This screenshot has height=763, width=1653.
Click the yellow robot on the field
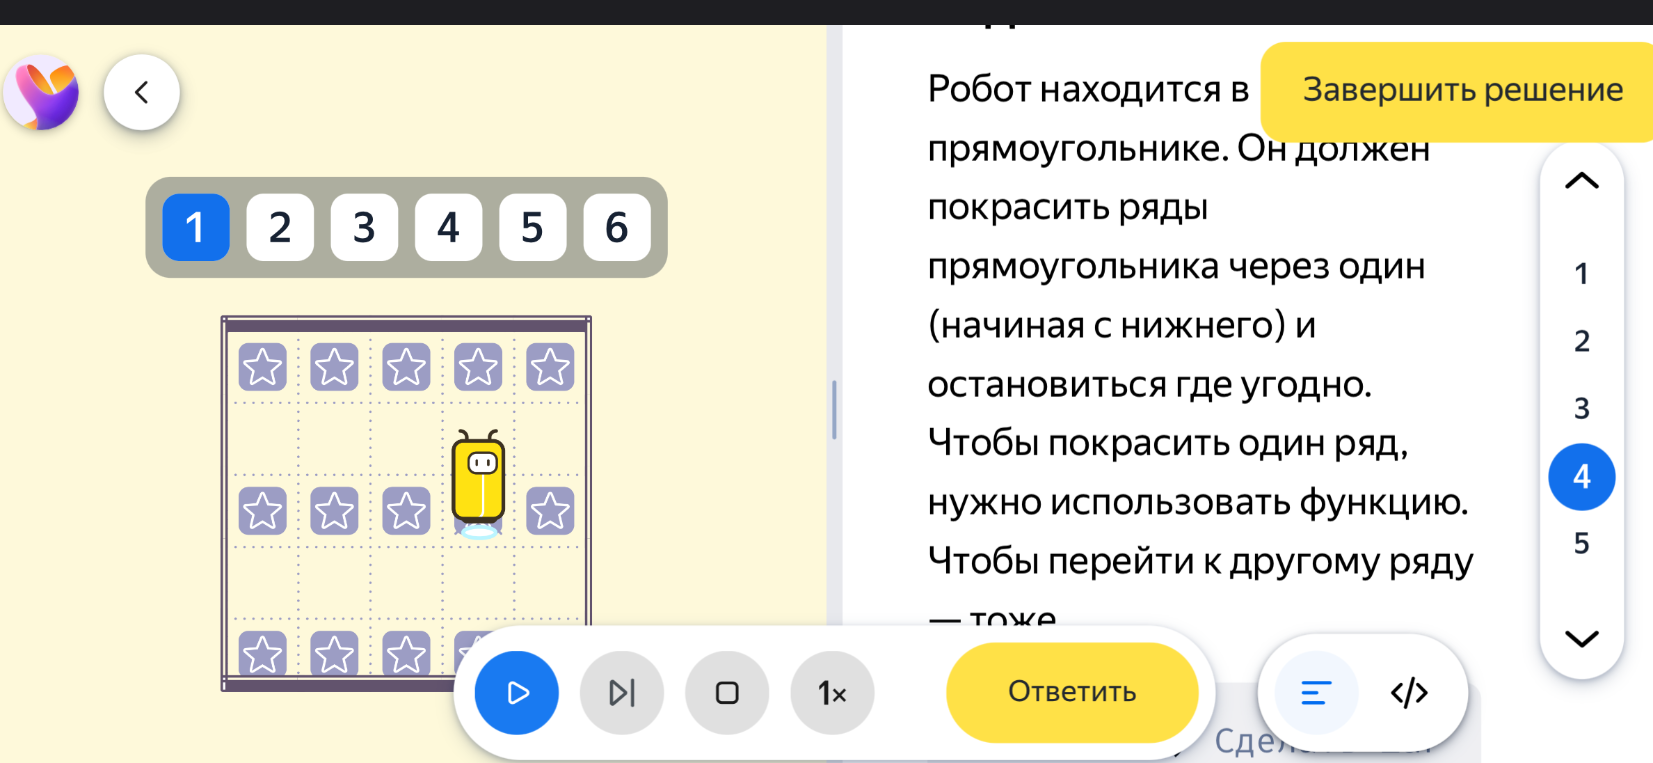478,482
